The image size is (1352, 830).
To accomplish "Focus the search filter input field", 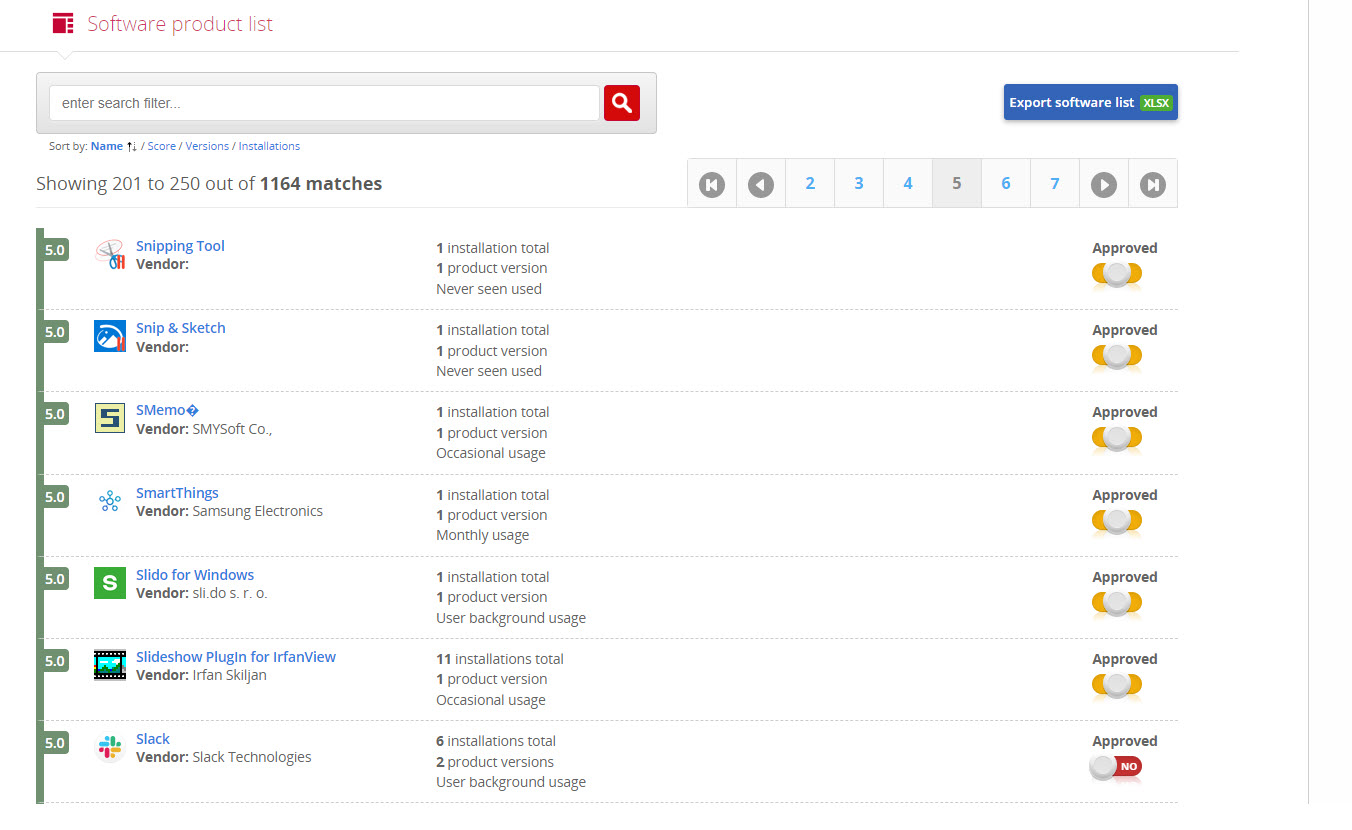I will [x=324, y=103].
